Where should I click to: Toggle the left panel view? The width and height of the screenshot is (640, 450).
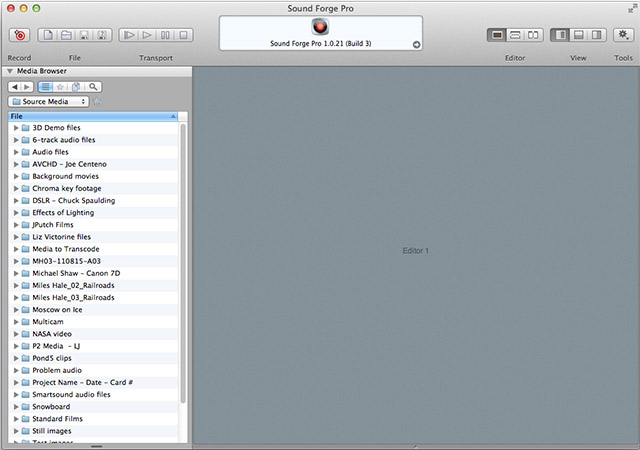coord(560,35)
